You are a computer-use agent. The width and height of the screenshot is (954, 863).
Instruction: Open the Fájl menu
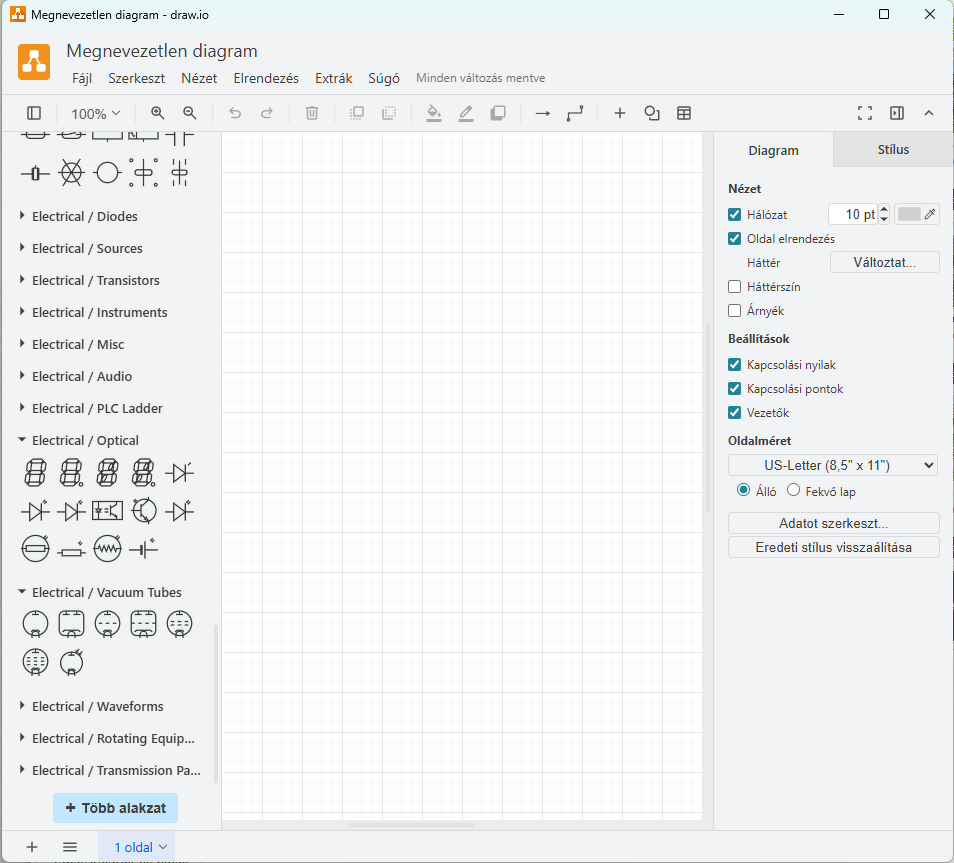(82, 79)
